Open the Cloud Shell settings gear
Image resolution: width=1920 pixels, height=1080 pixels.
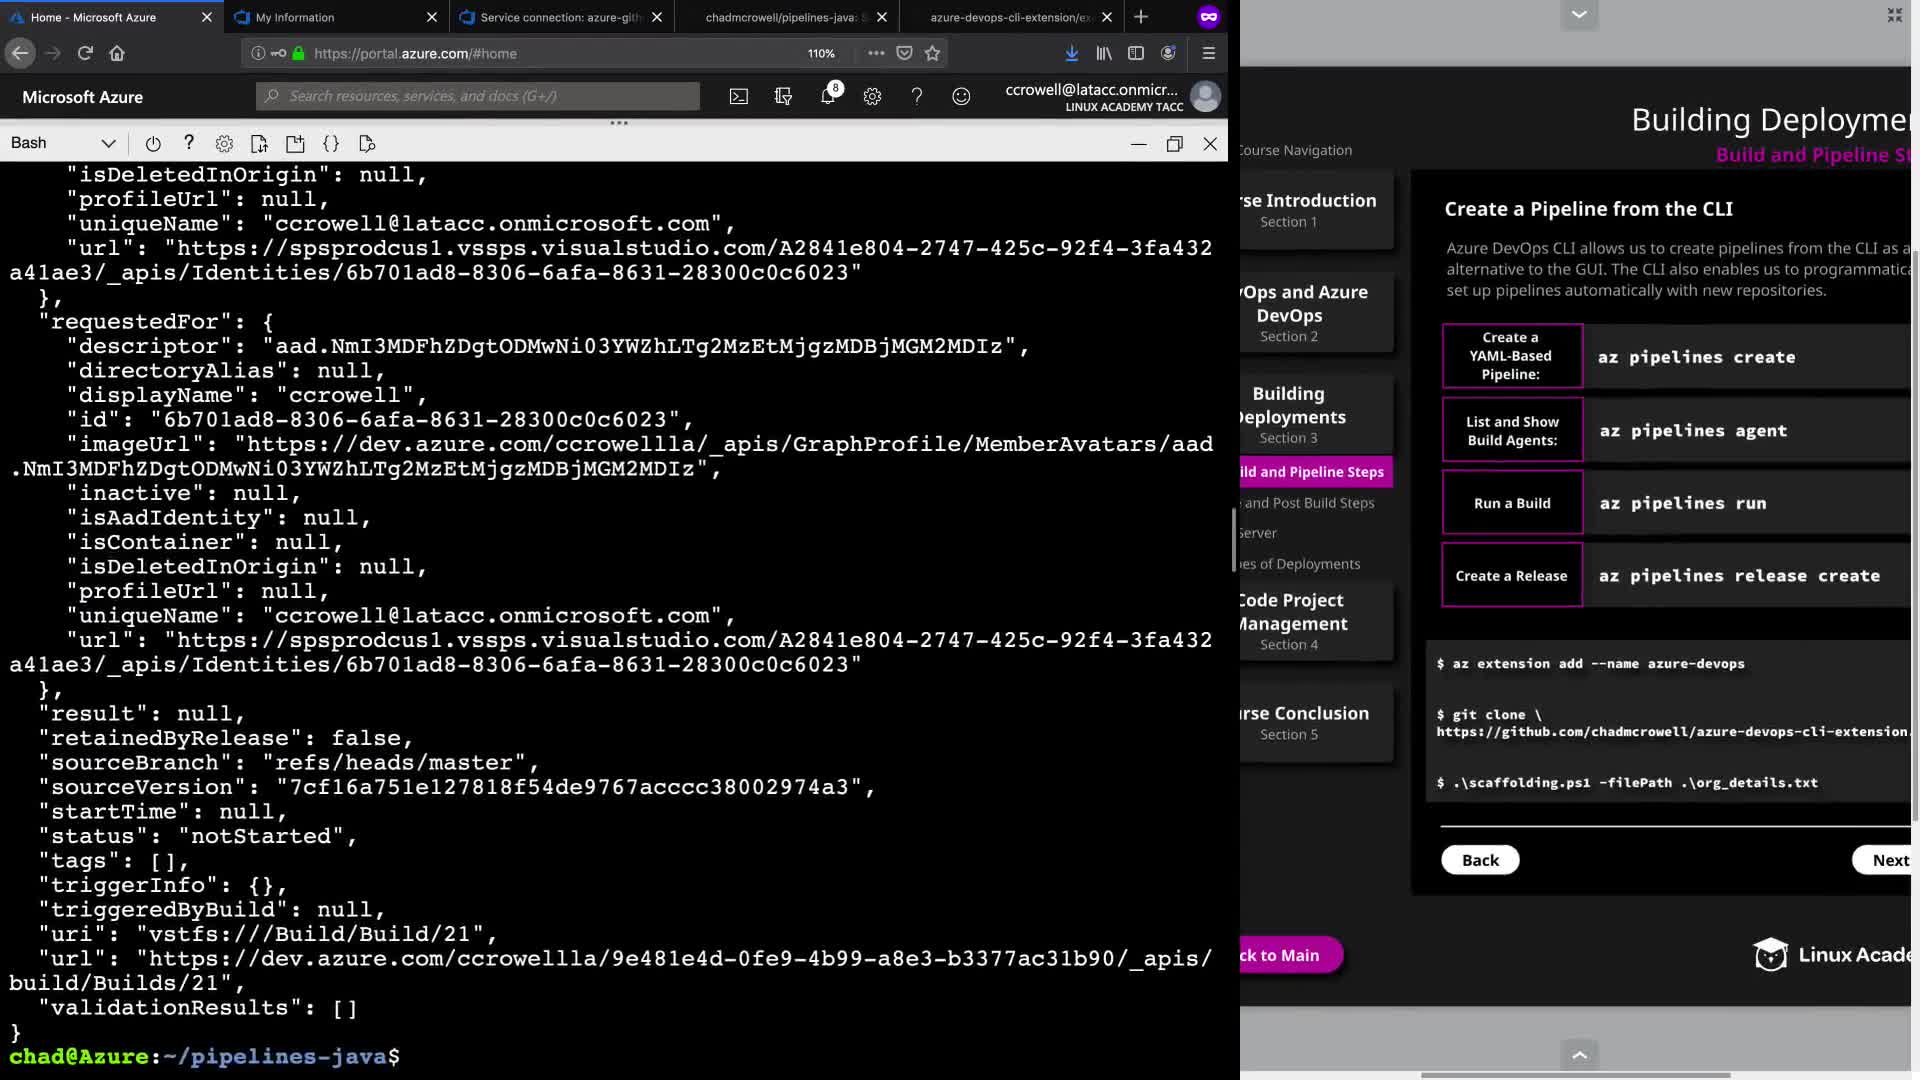224,143
